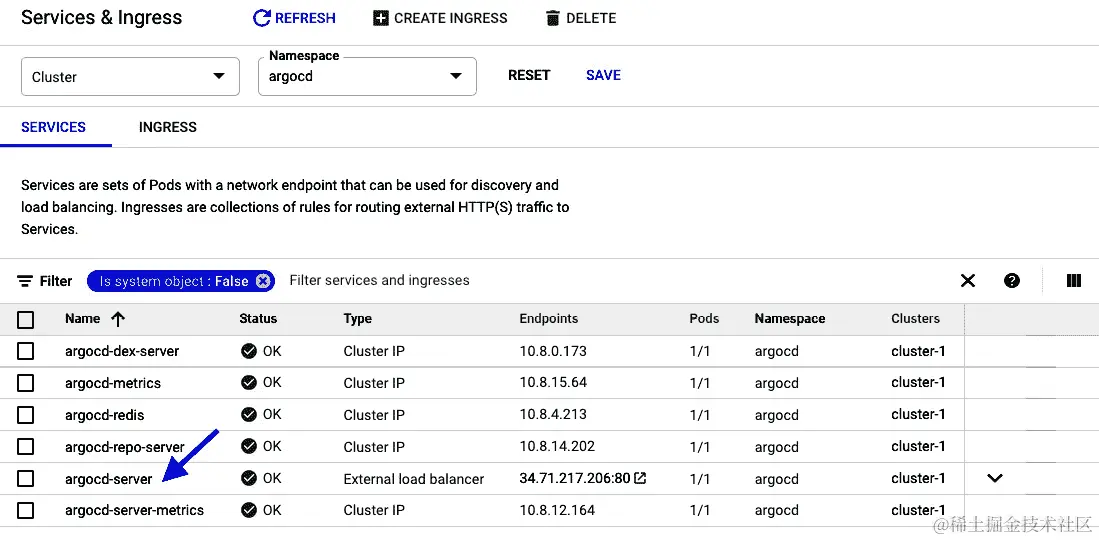The height and width of the screenshot is (541, 1099).
Task: Check the argocd-repo-server row checkbox
Action: coord(25,446)
